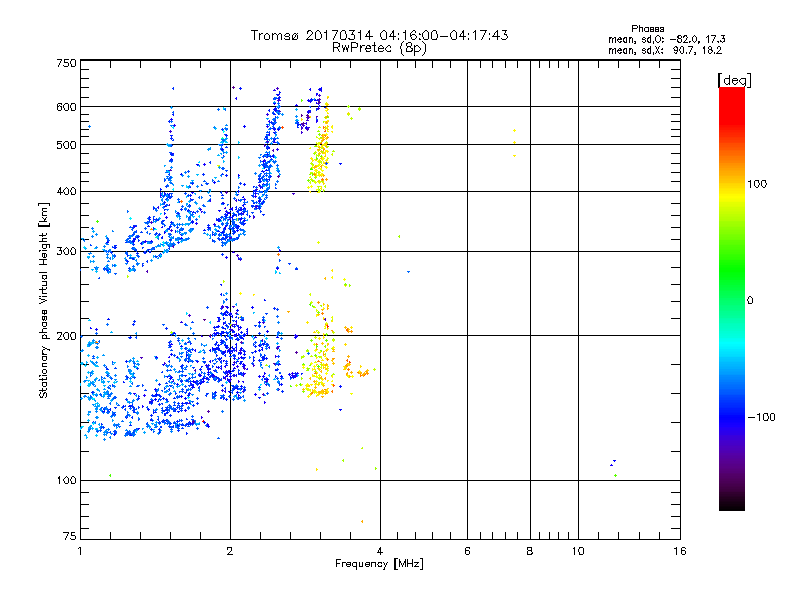Click the x-axis tick label '16'
This screenshot has height=600, width=800.
680,551
